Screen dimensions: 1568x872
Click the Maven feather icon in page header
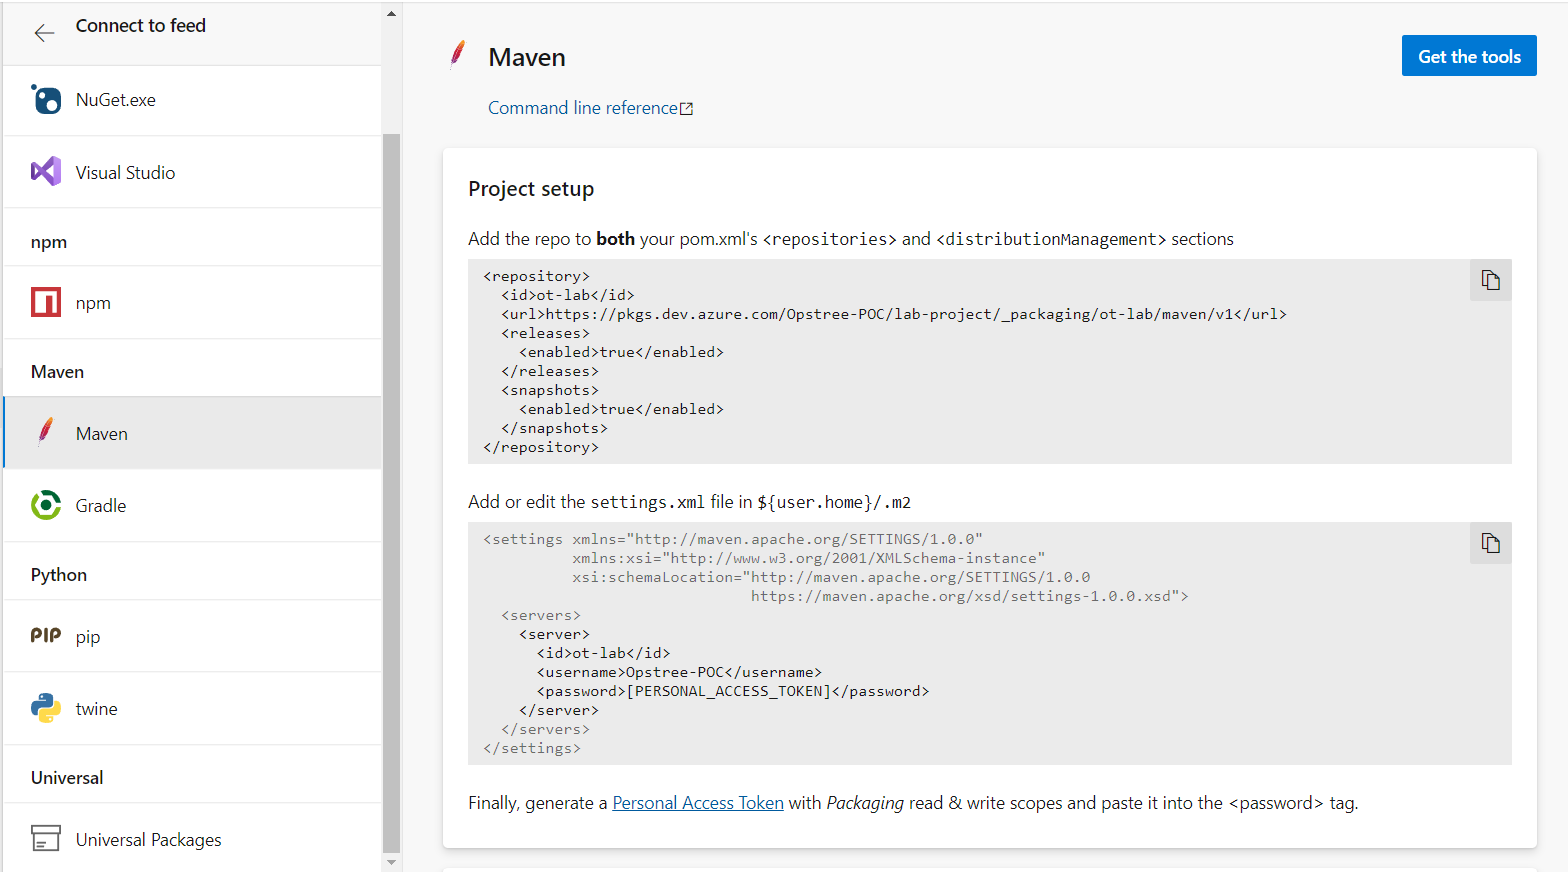pos(458,54)
